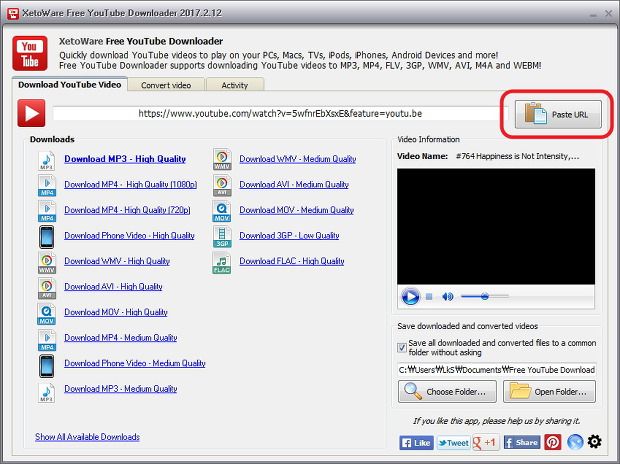Stop the video preview playback

(x=429, y=296)
